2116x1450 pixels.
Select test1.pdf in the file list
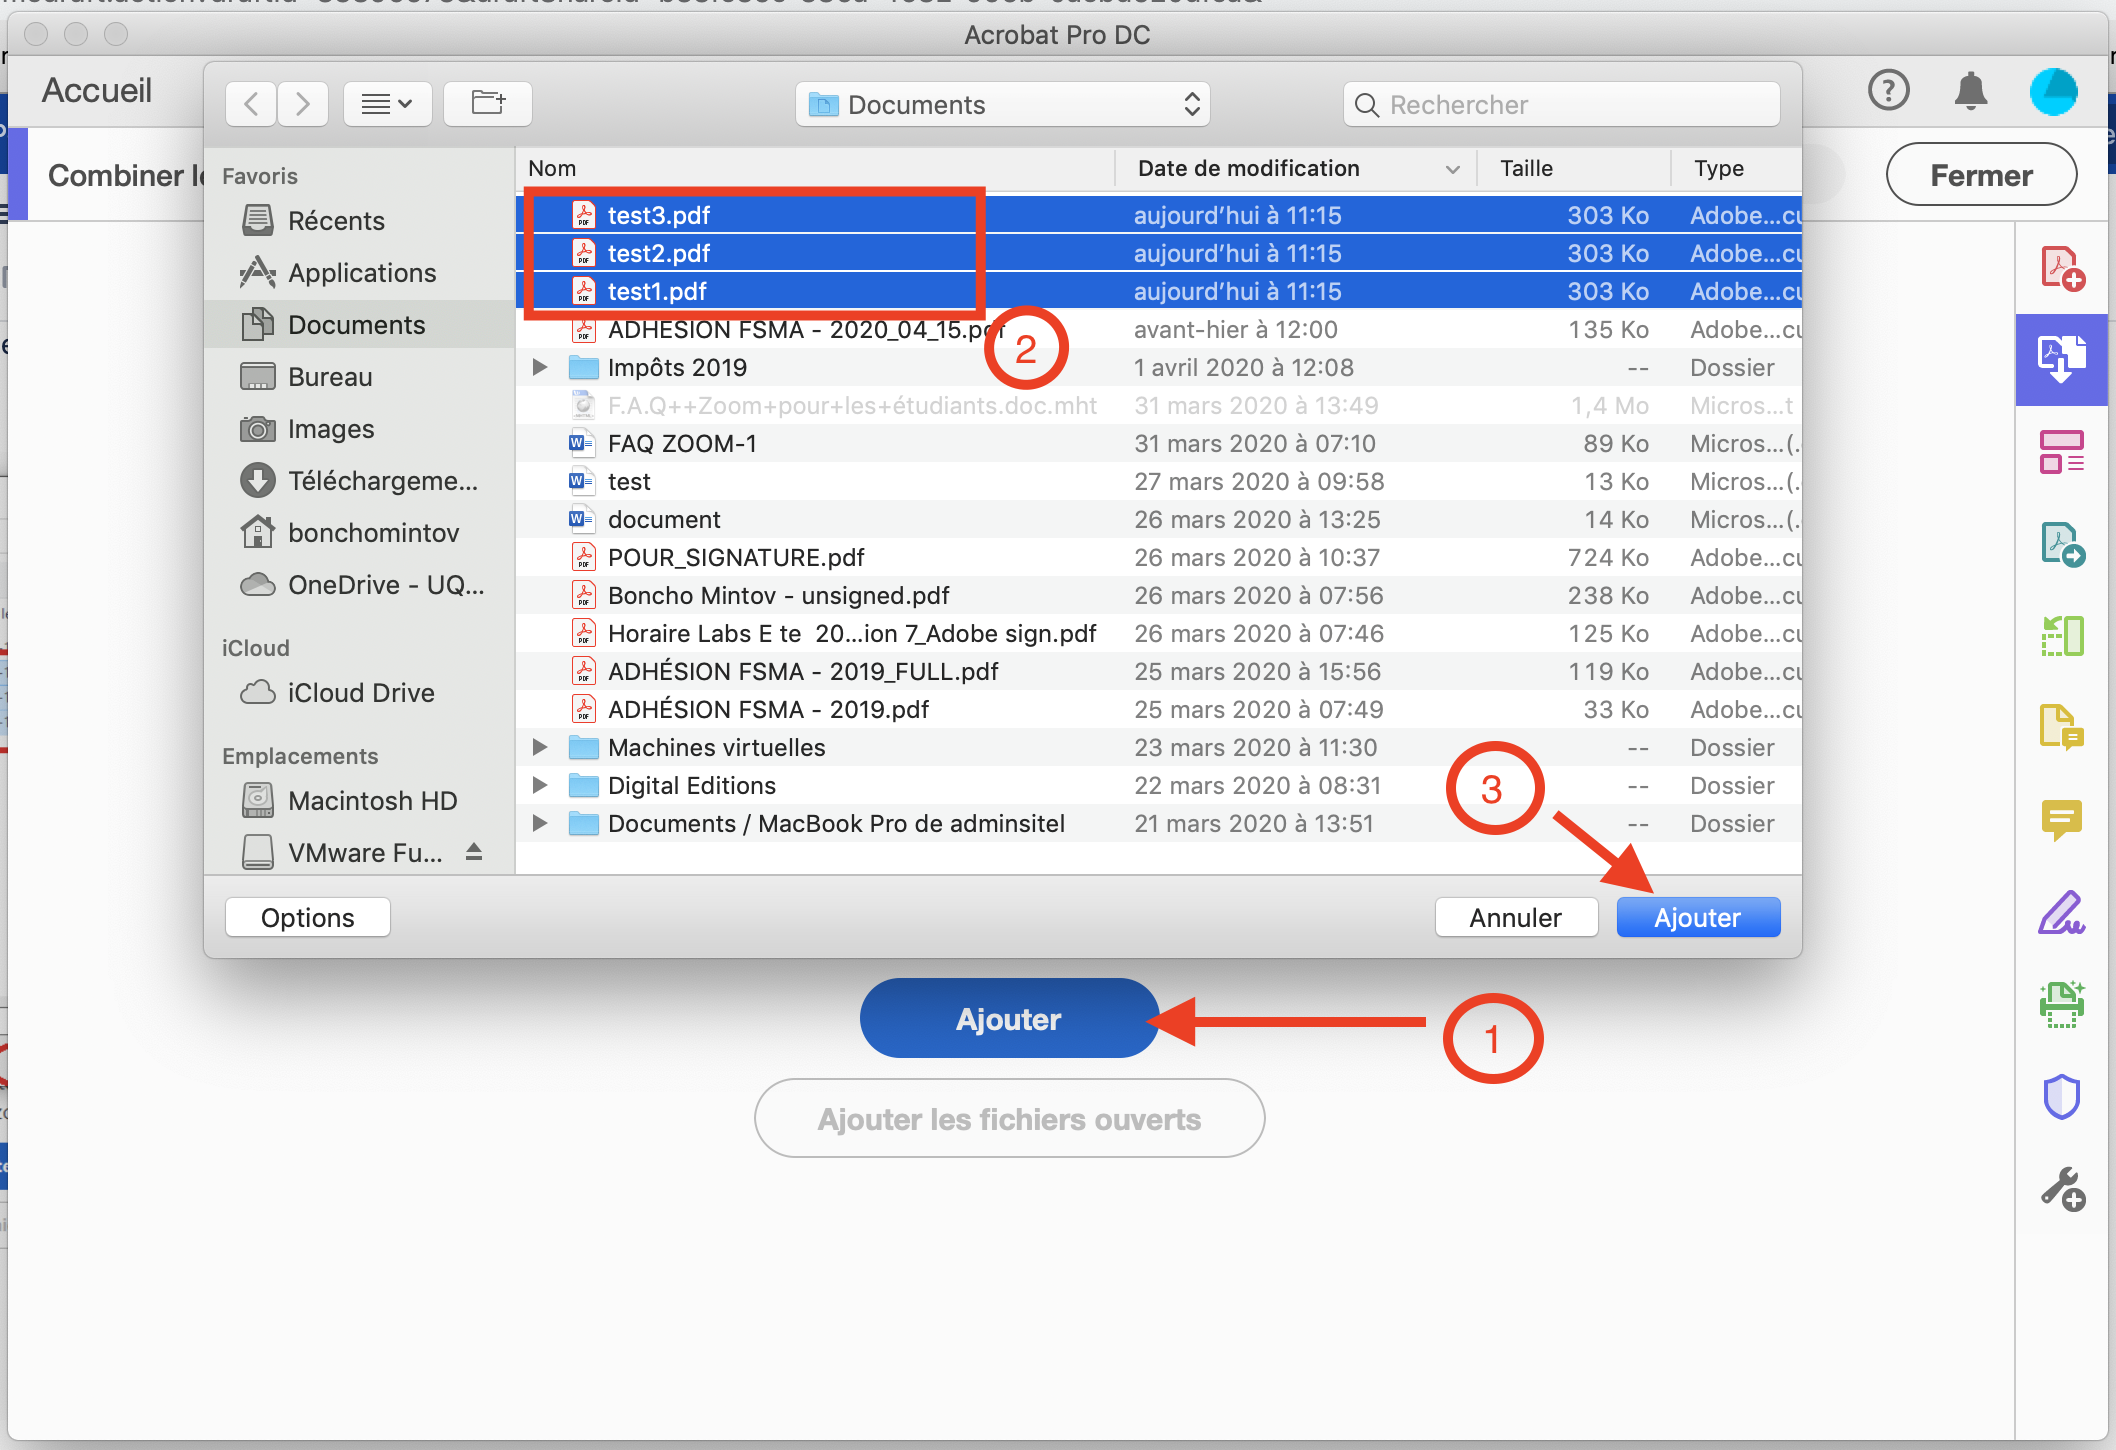pos(1159,291)
